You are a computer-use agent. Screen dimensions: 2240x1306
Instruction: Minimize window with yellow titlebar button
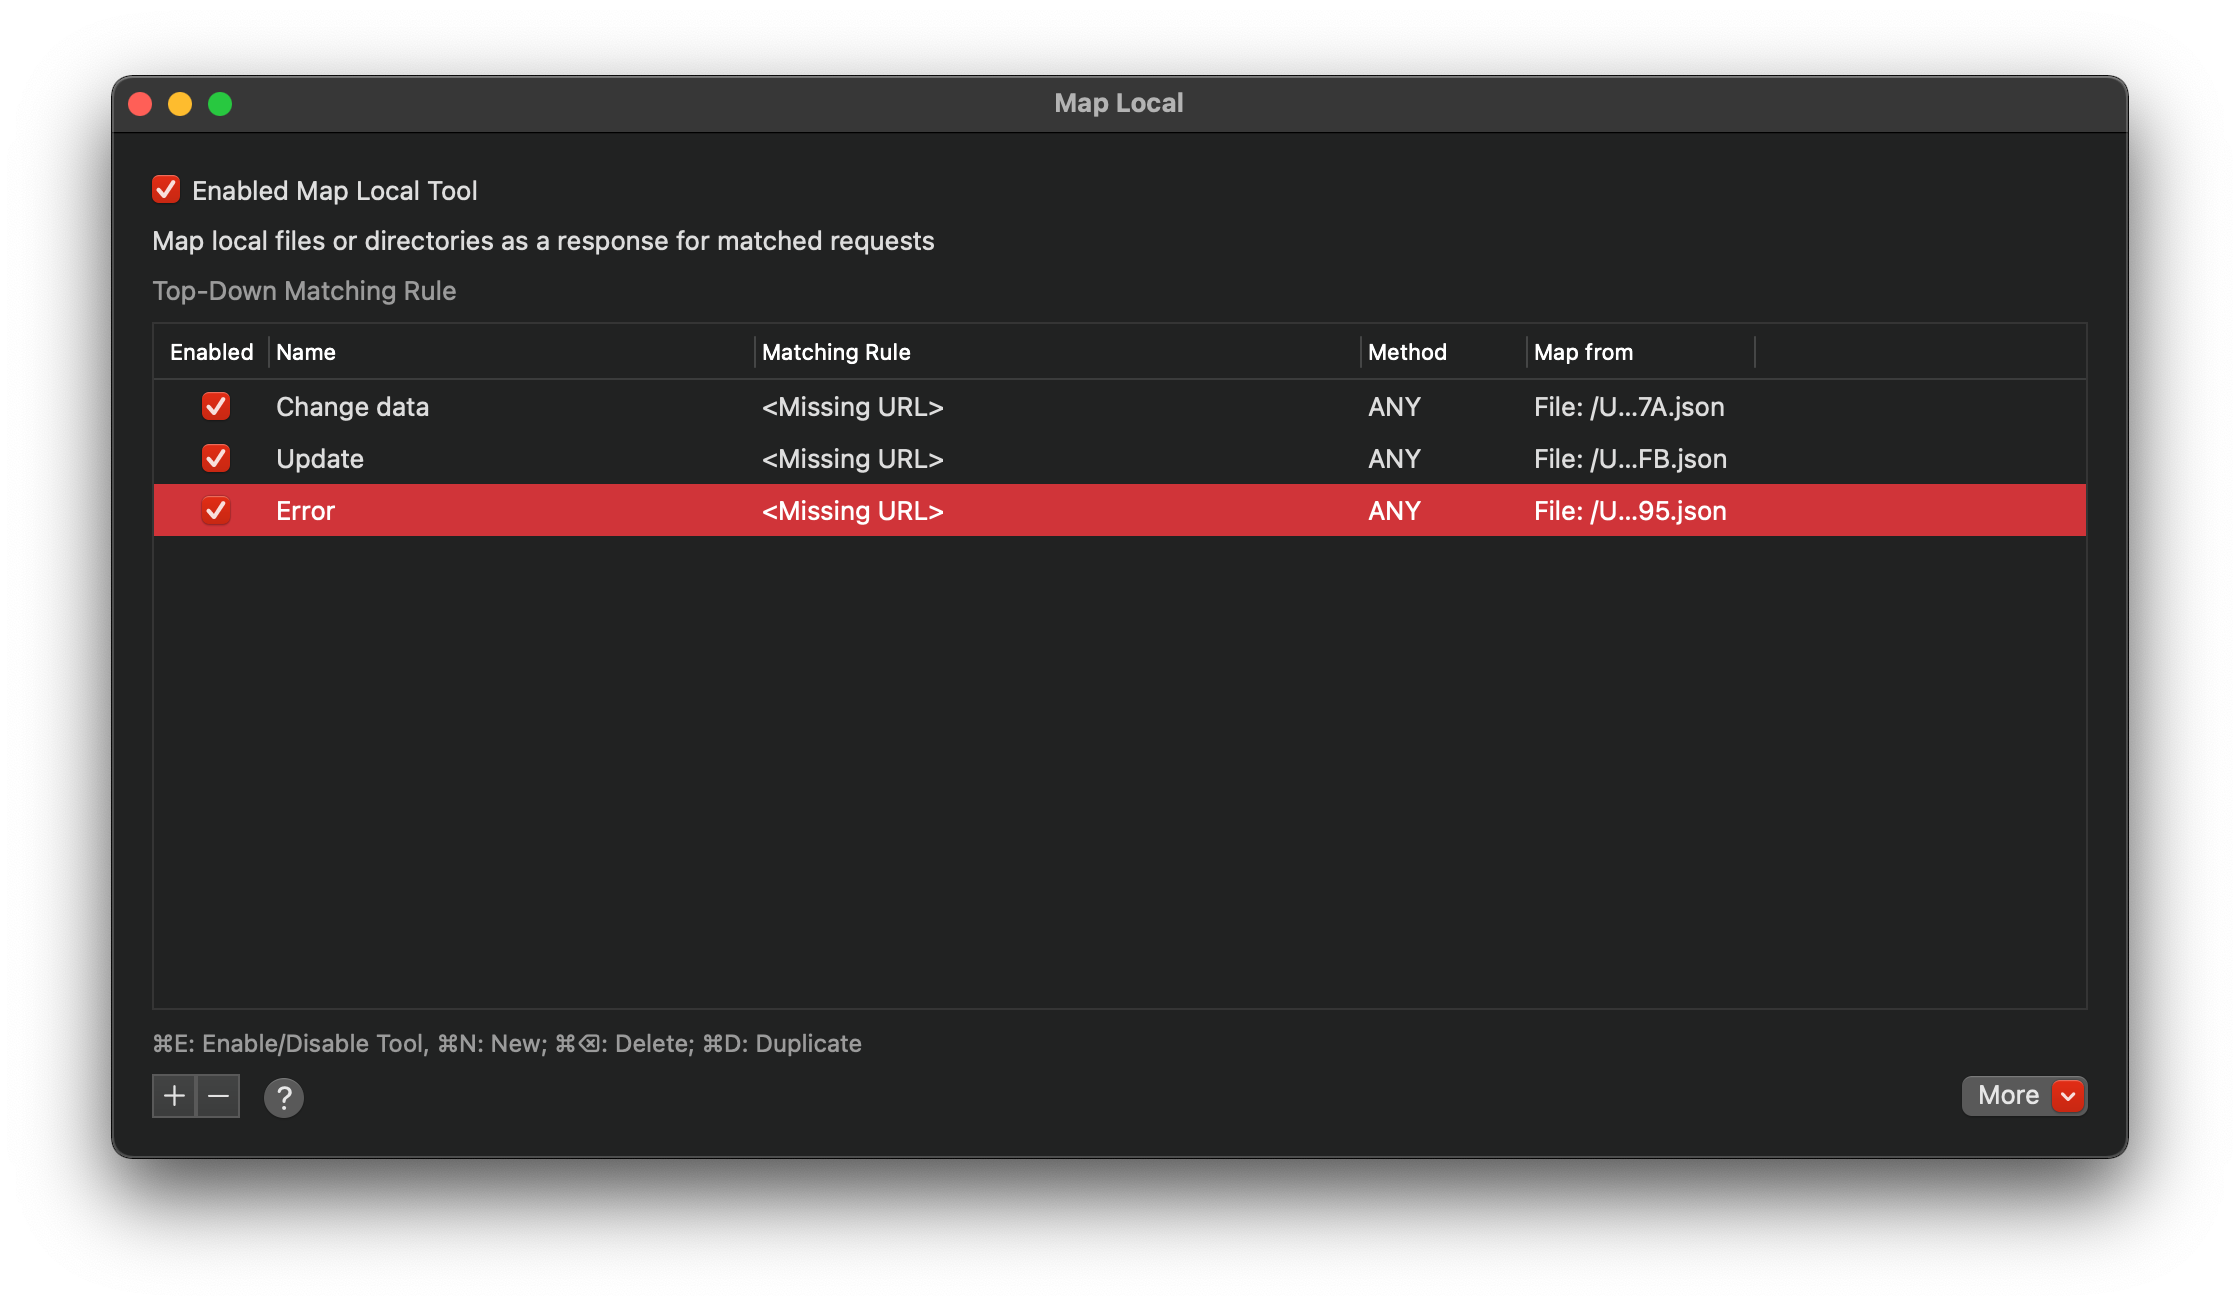180,104
